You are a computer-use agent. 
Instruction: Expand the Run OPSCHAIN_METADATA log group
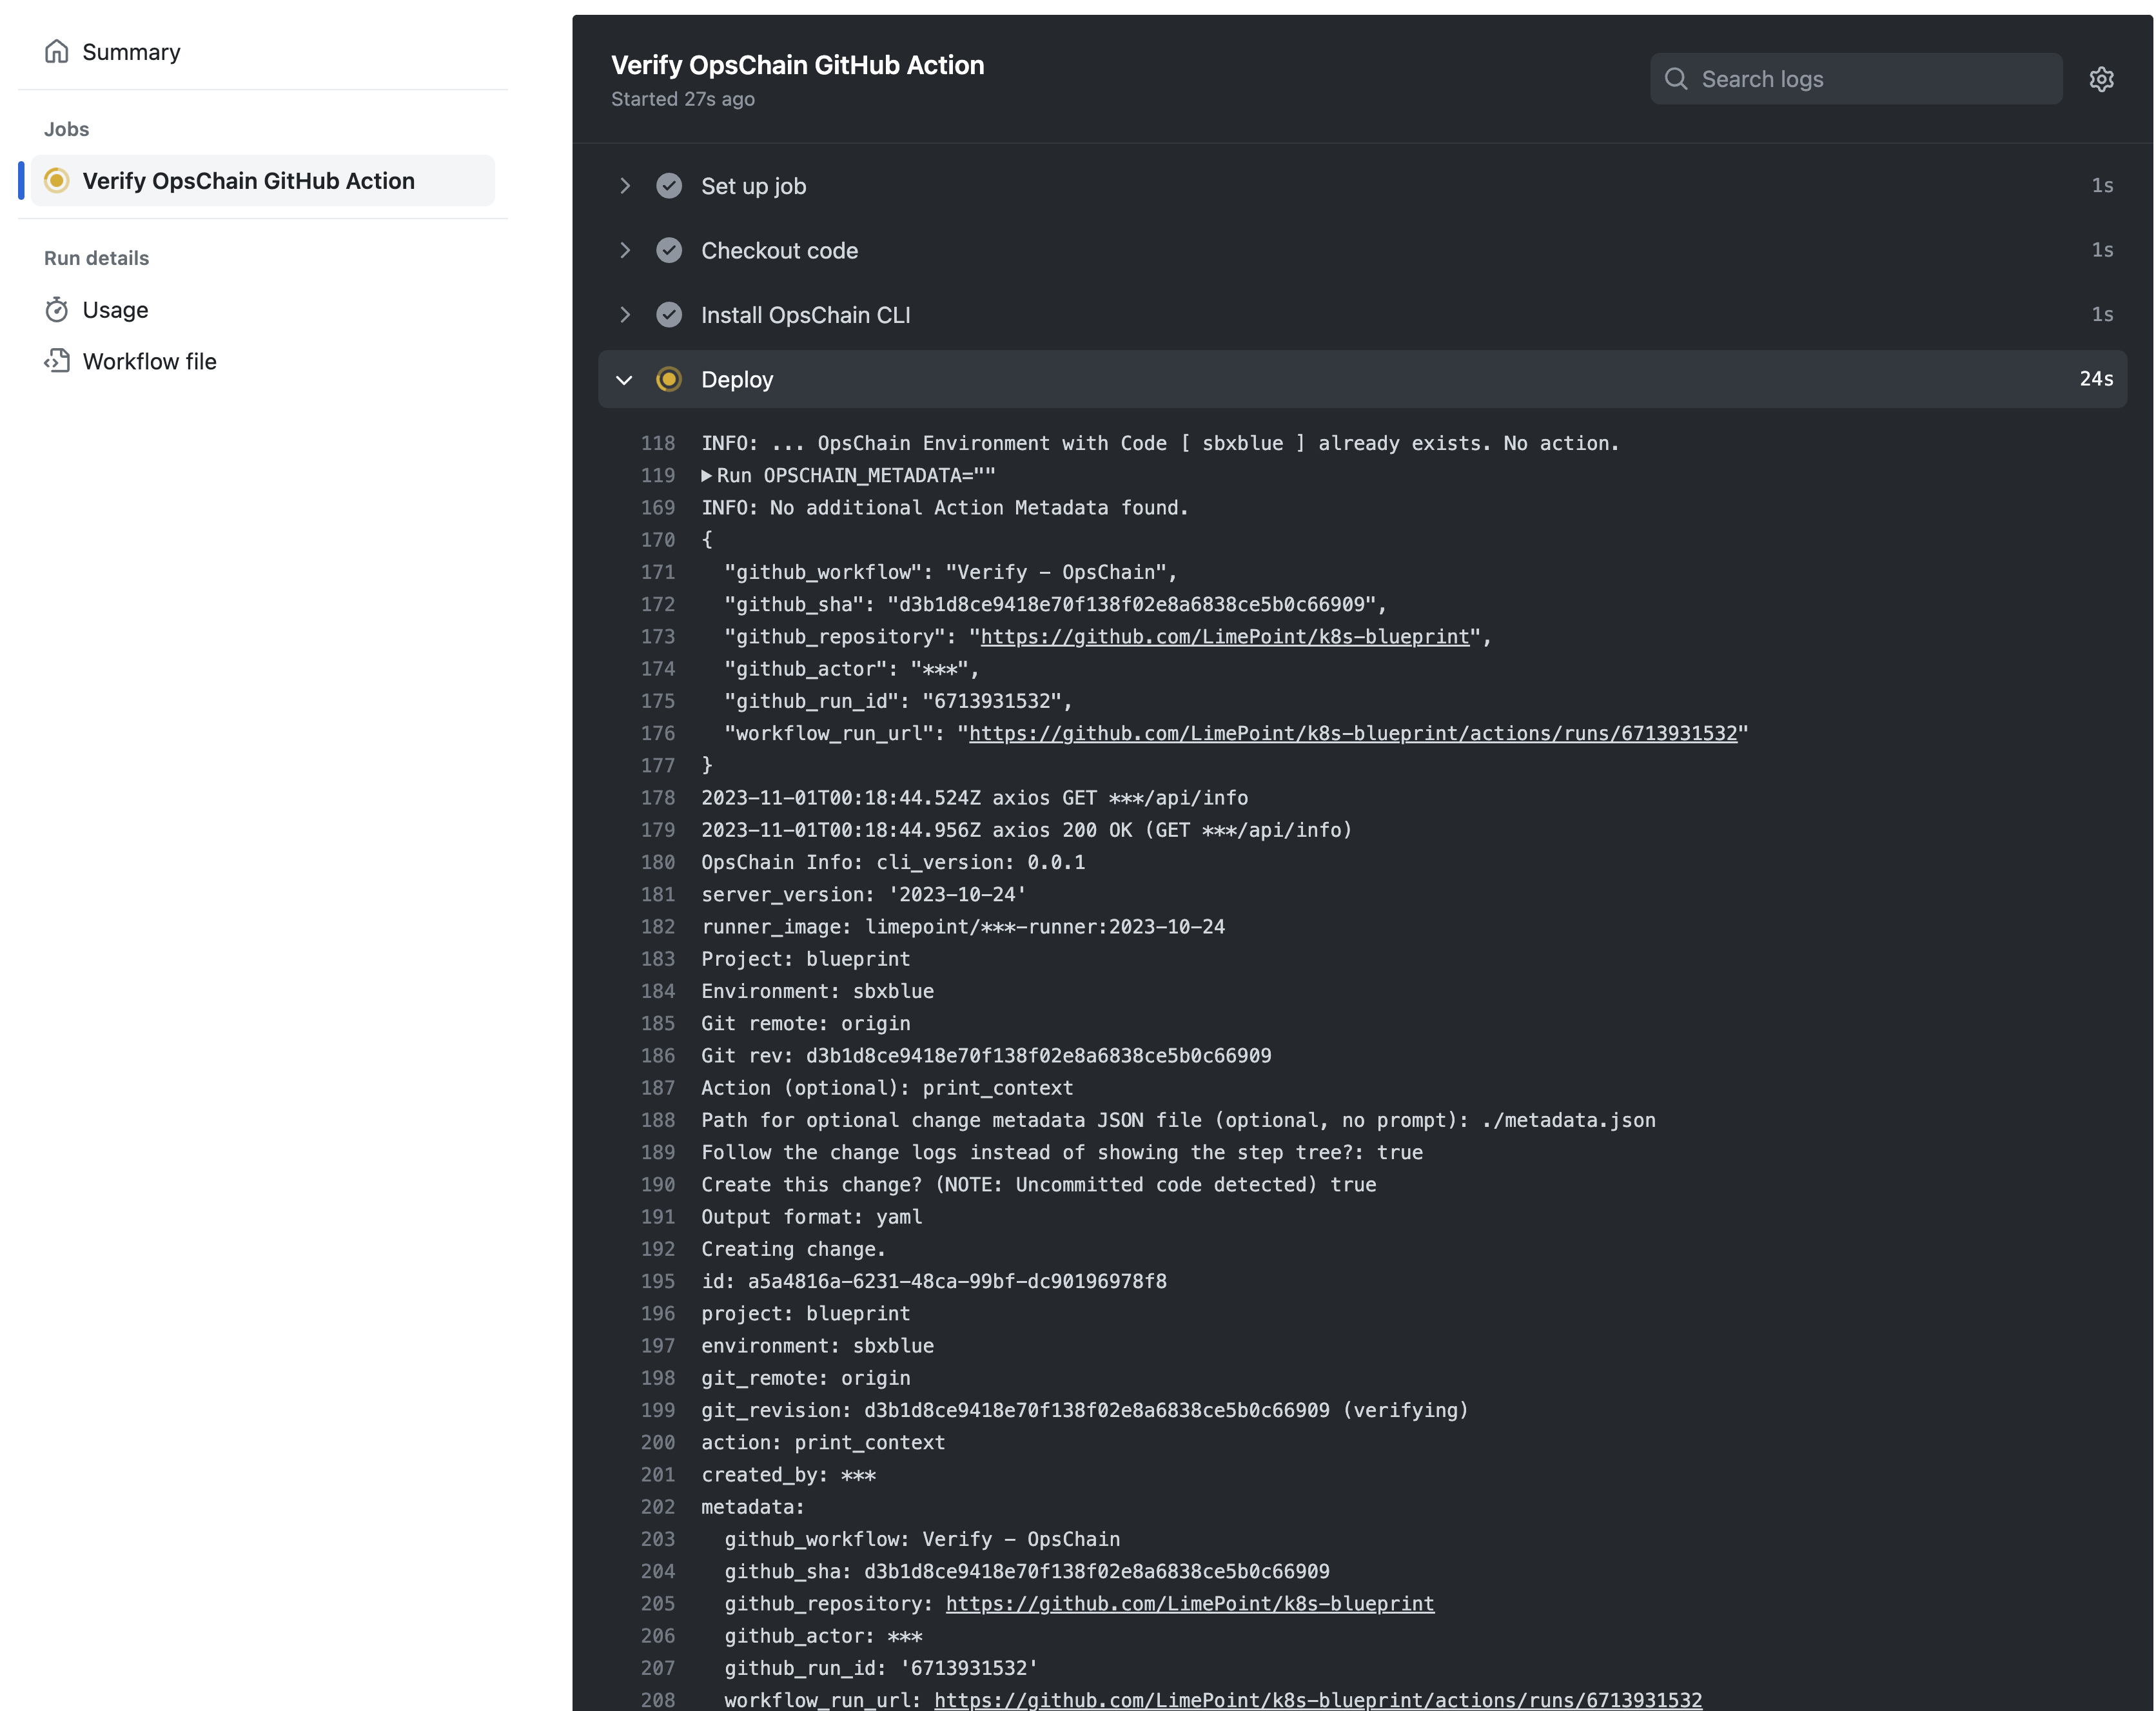(x=707, y=476)
